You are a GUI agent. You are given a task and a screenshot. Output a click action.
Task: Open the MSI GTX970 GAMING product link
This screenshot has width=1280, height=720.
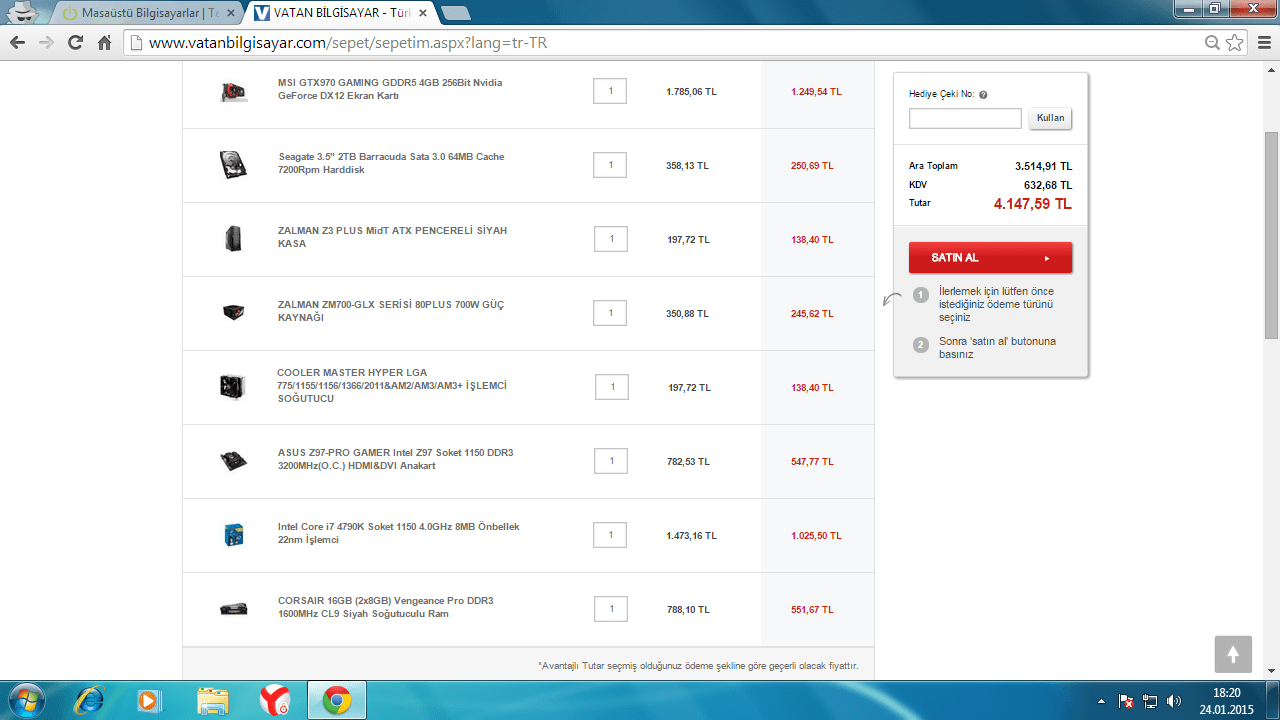point(390,89)
